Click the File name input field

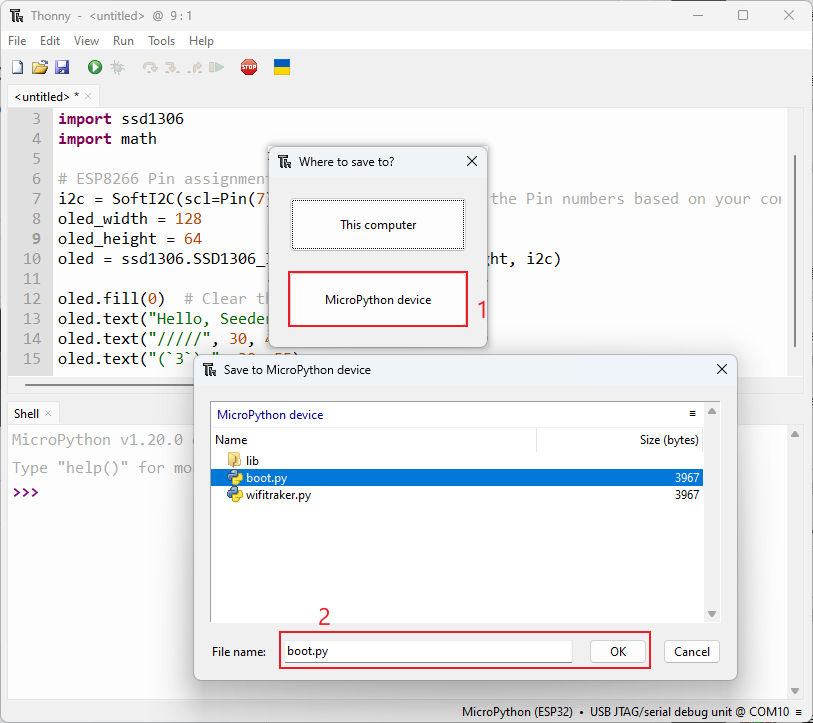click(x=428, y=651)
